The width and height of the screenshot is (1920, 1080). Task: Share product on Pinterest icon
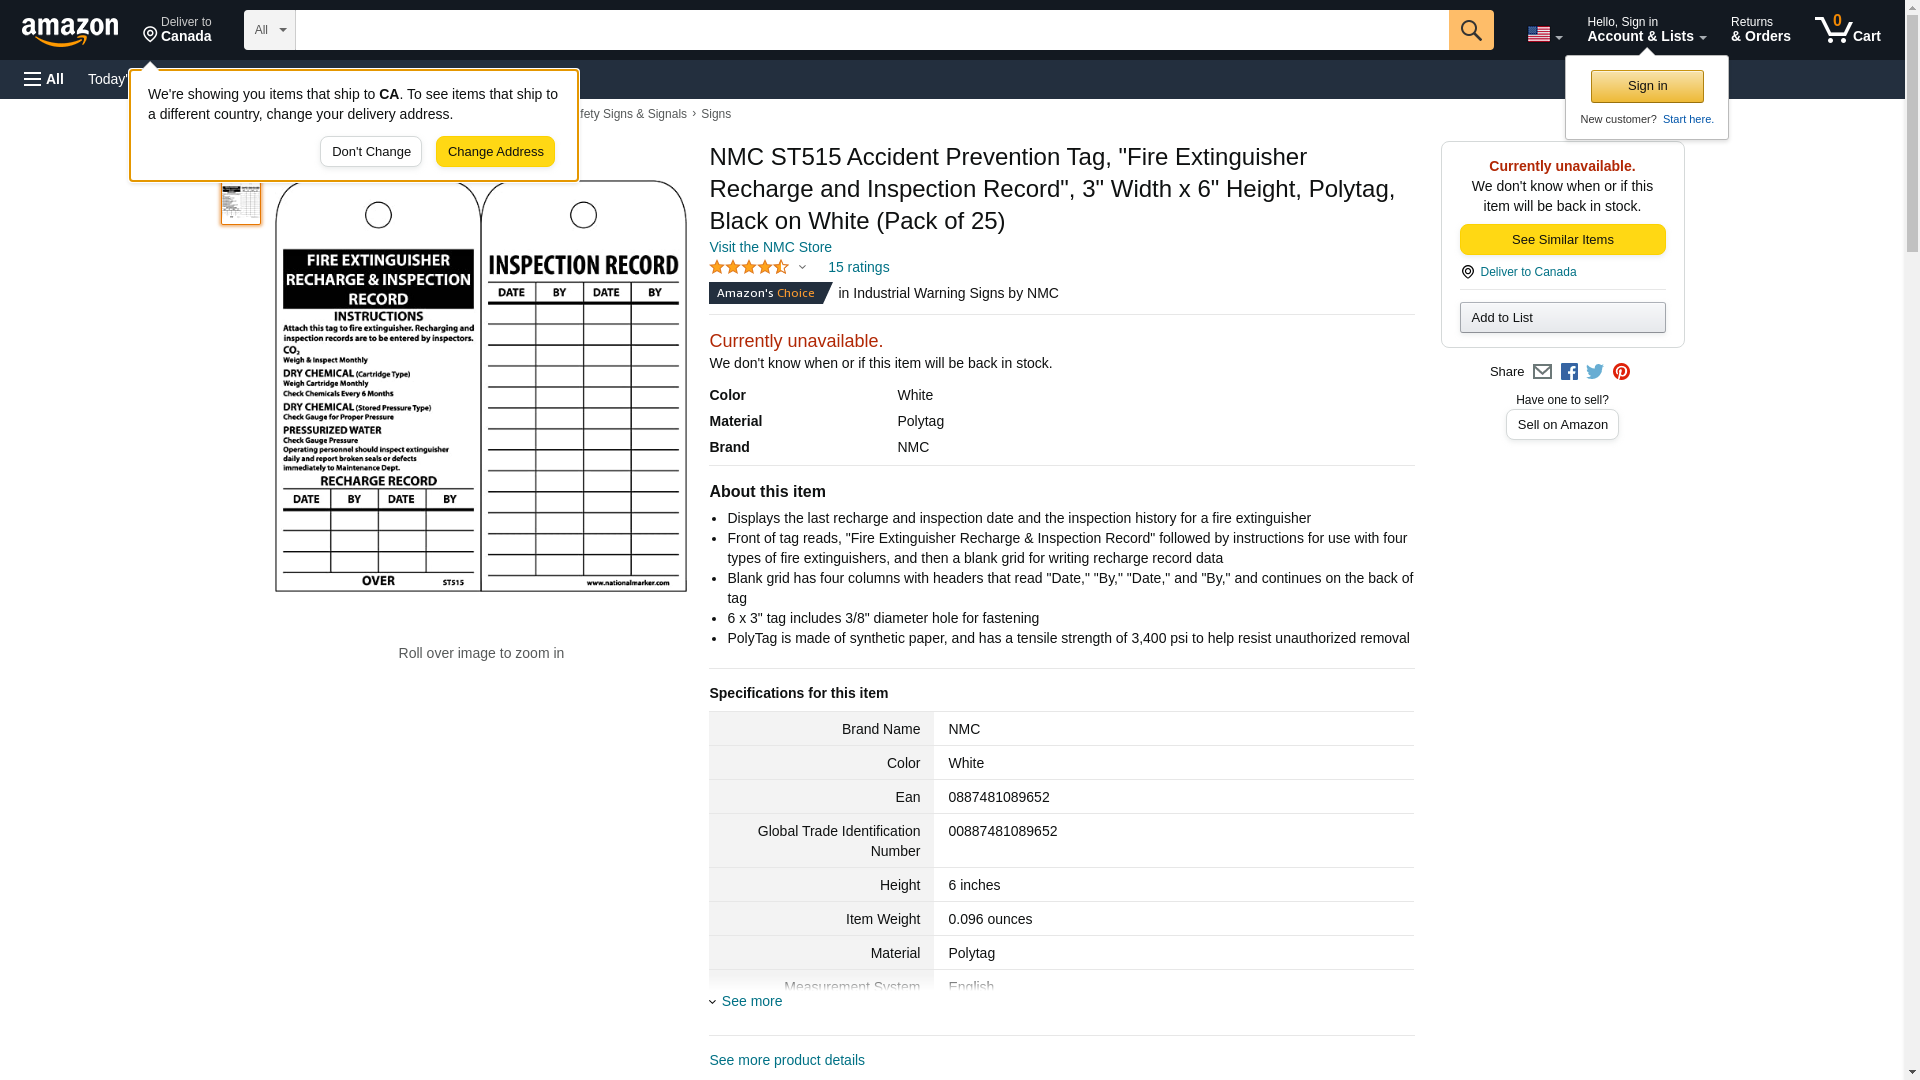pos(1621,372)
